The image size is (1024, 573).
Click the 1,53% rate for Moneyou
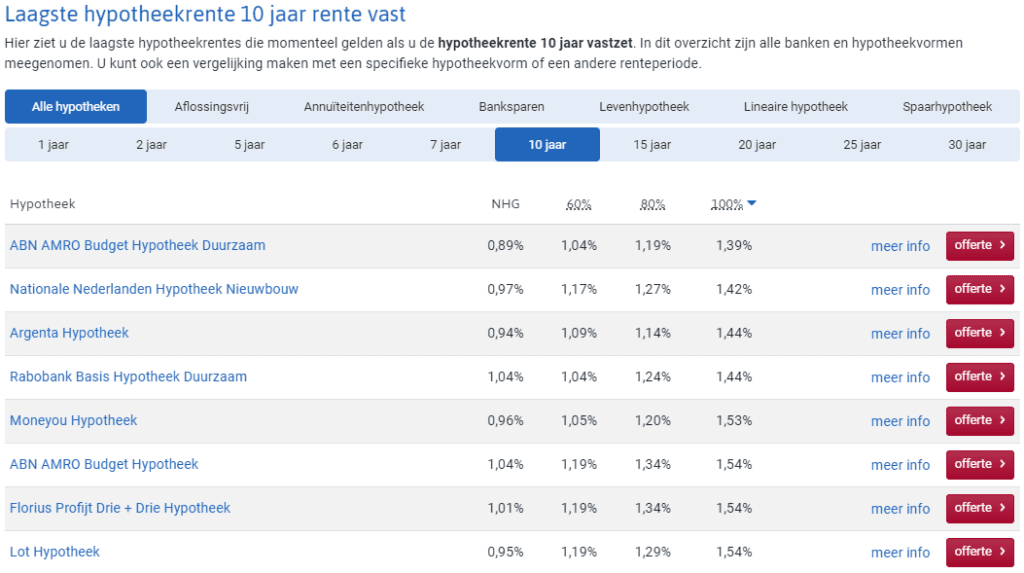pyautogui.click(x=734, y=421)
